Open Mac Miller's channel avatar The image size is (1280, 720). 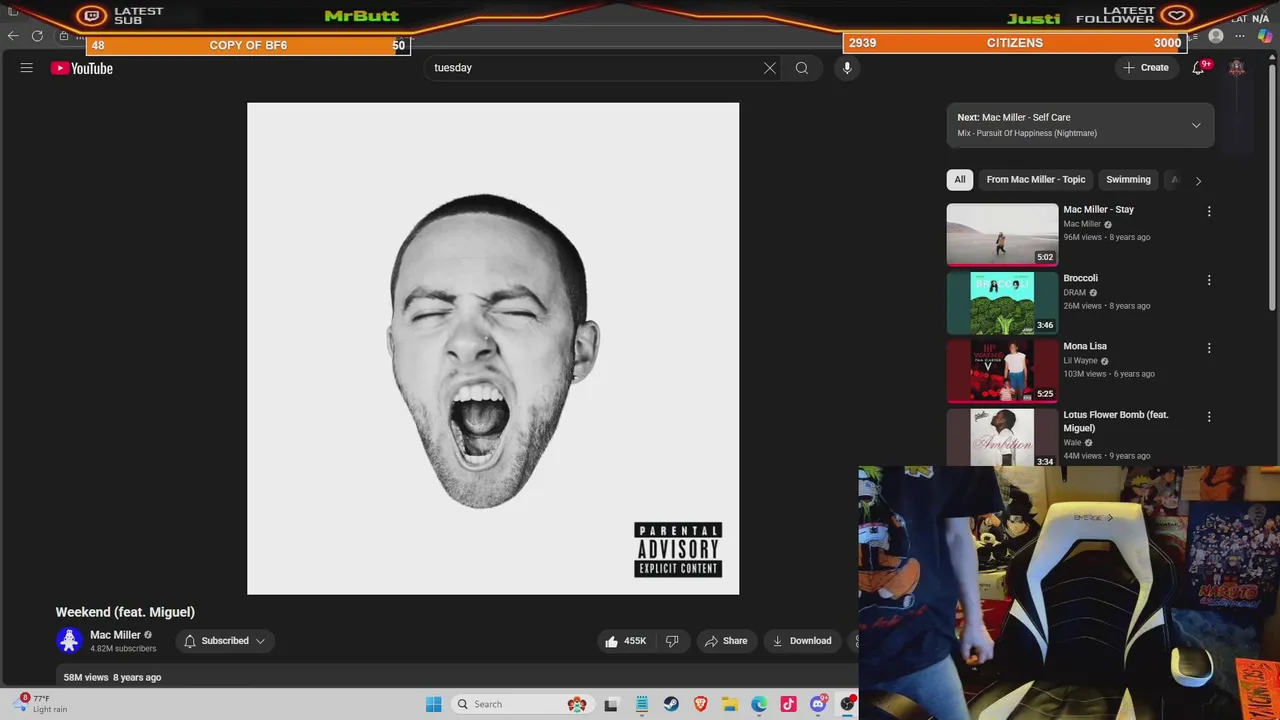69,640
